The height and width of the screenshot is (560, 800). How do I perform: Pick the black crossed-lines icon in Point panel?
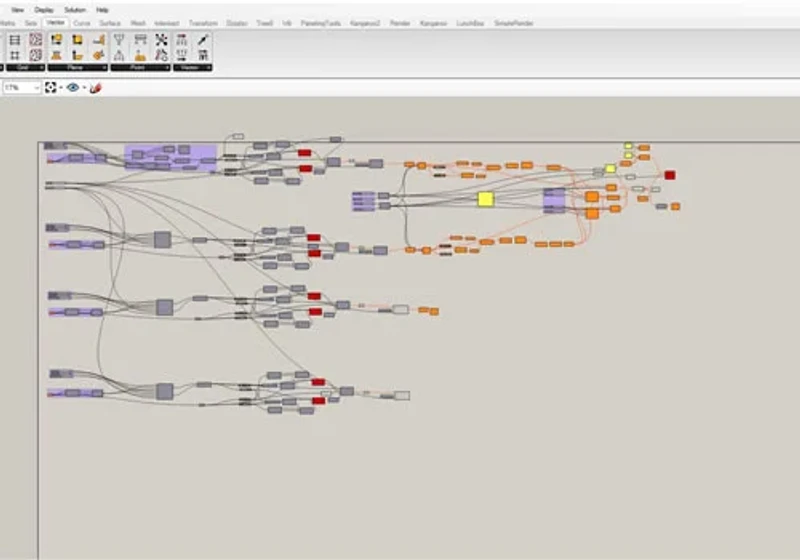[161, 40]
